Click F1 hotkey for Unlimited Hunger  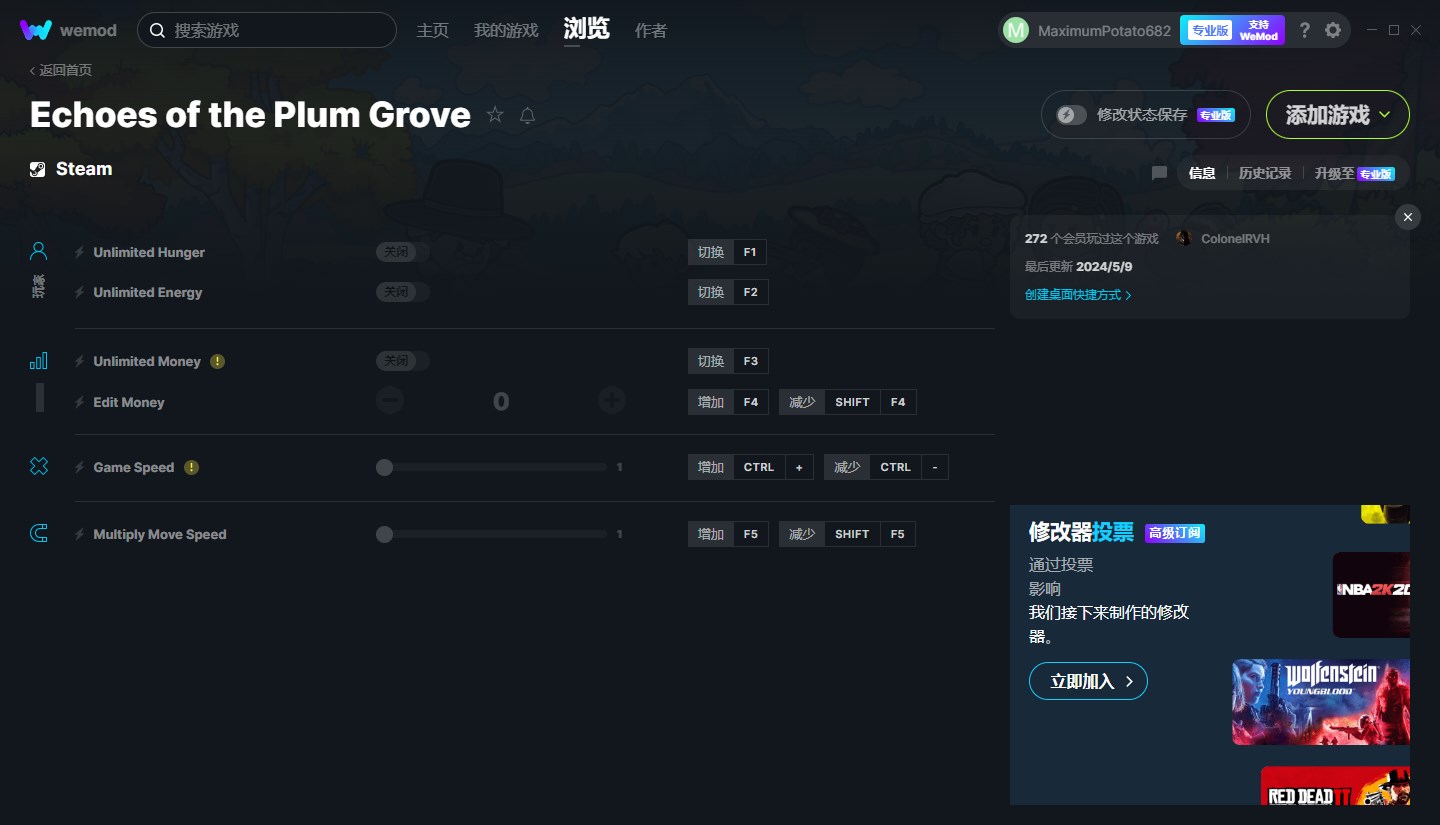coord(750,252)
